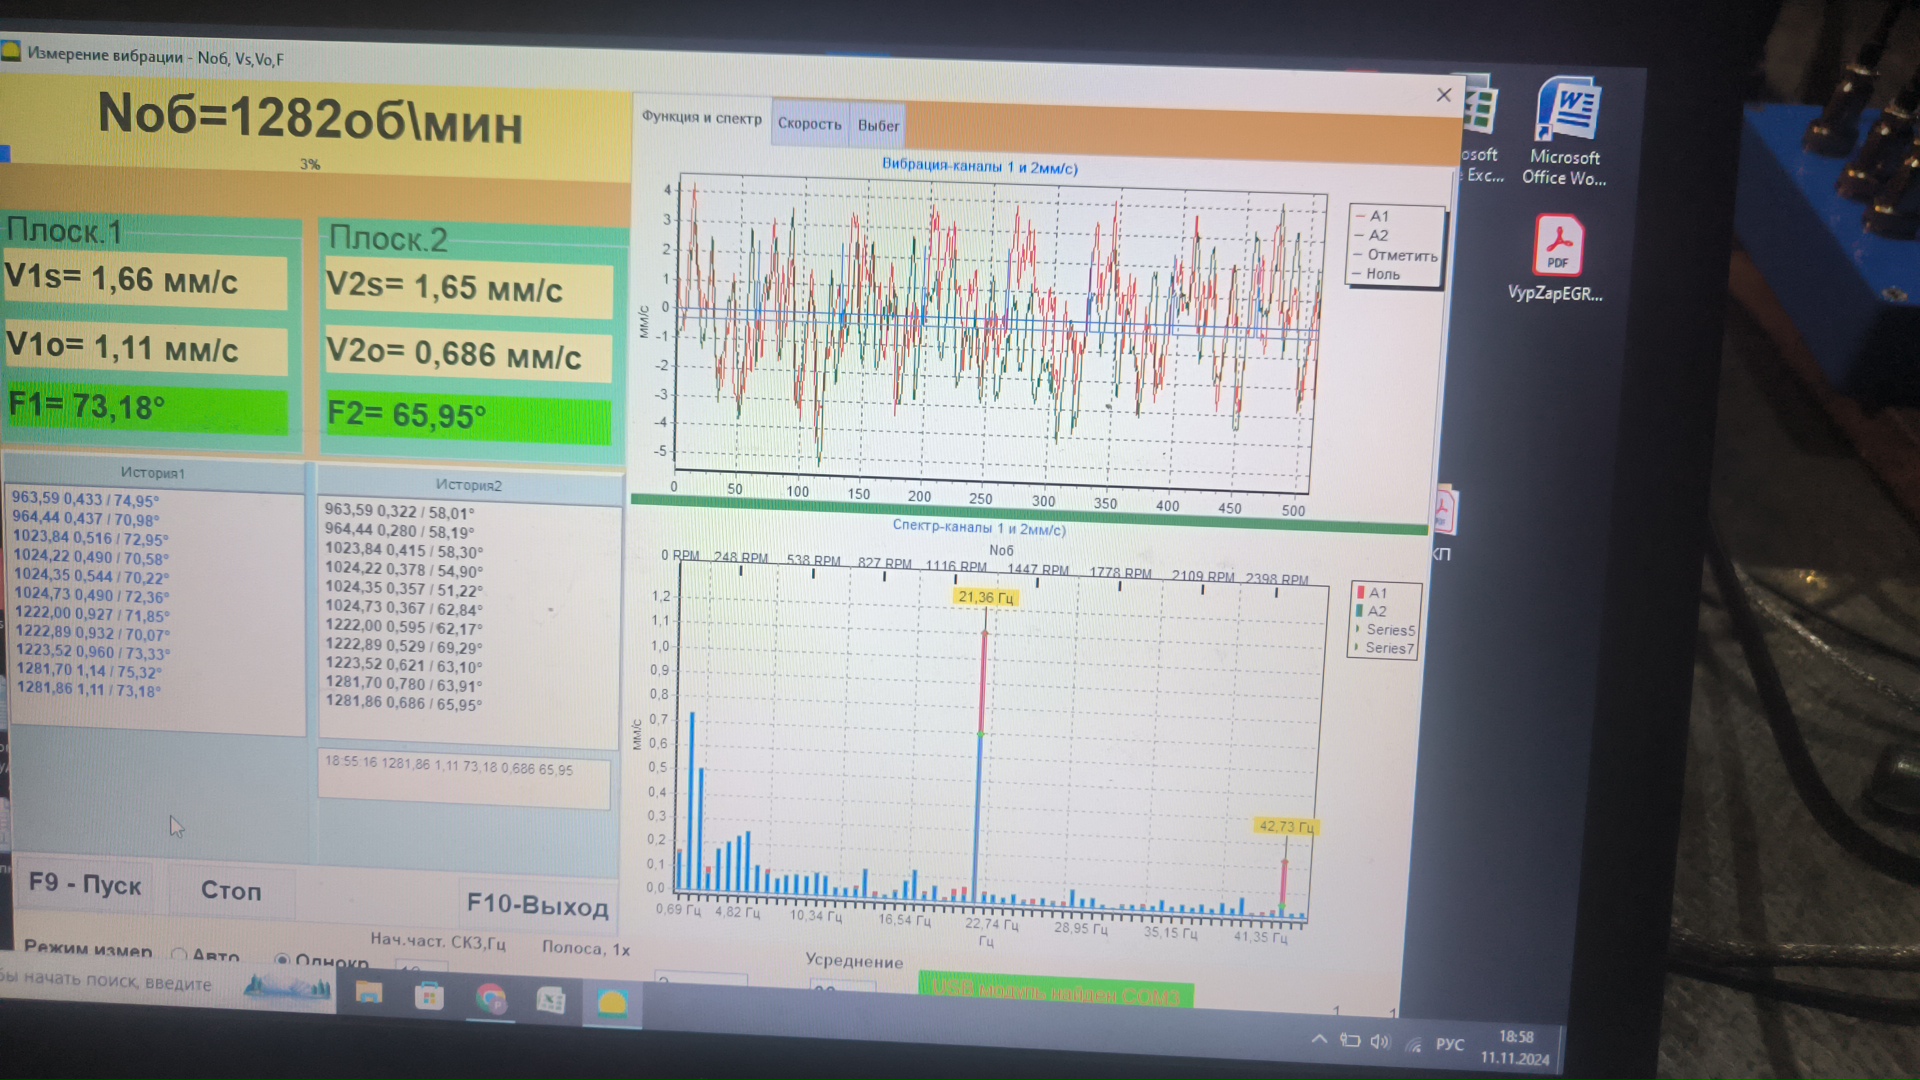This screenshot has width=1920, height=1080.
Task: Click the network tray icon
Action: [1413, 1044]
